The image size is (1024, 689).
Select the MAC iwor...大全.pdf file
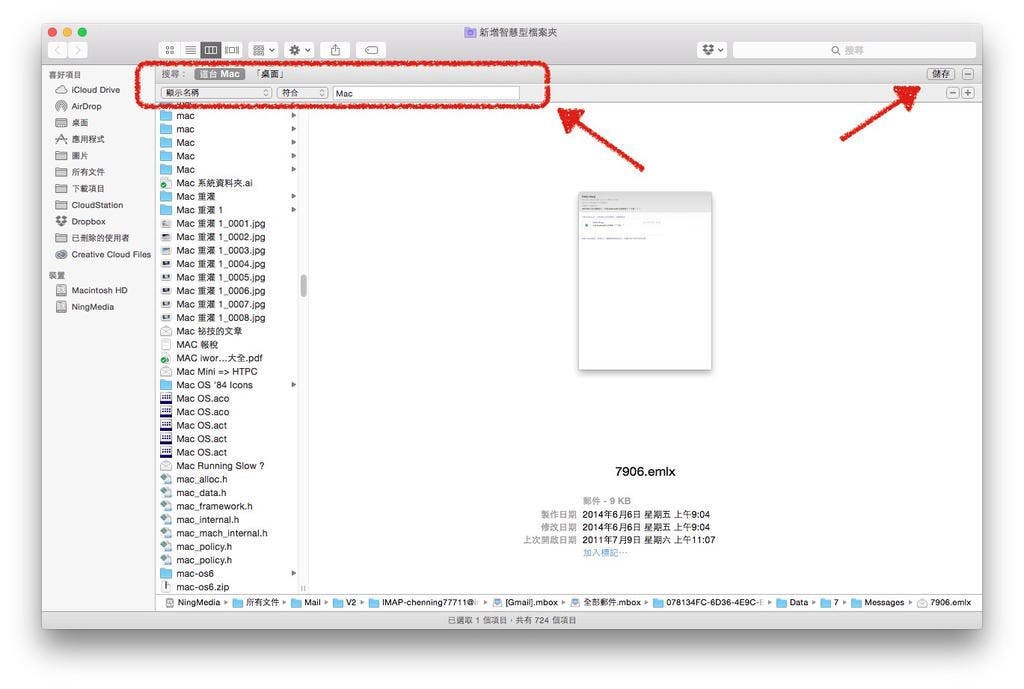click(x=219, y=358)
